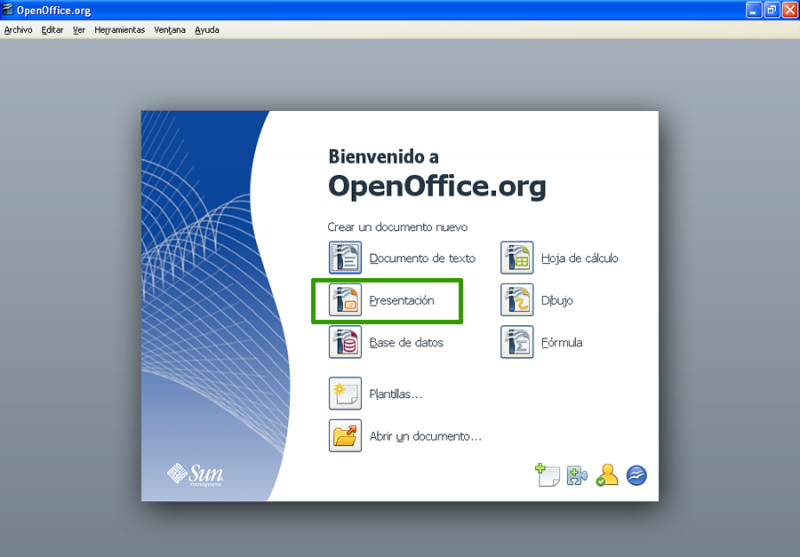Click the add extensions puzzle icon
Image resolution: width=800 pixels, height=557 pixels.
(x=577, y=475)
